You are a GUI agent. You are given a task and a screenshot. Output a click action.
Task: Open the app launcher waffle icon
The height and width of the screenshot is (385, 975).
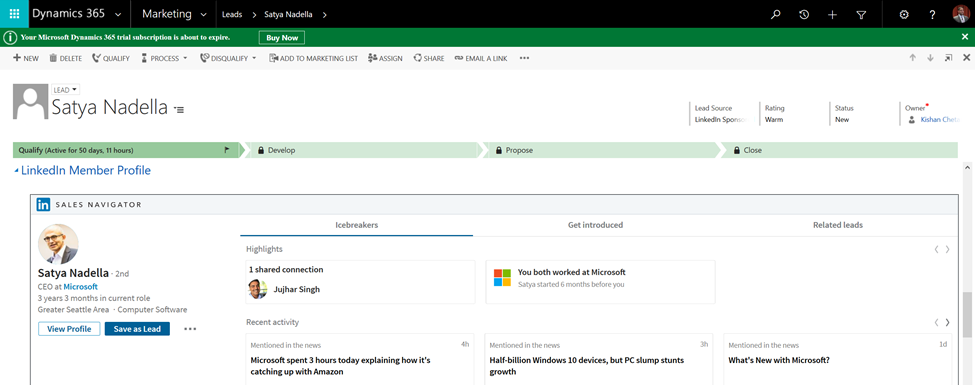[x=14, y=14]
